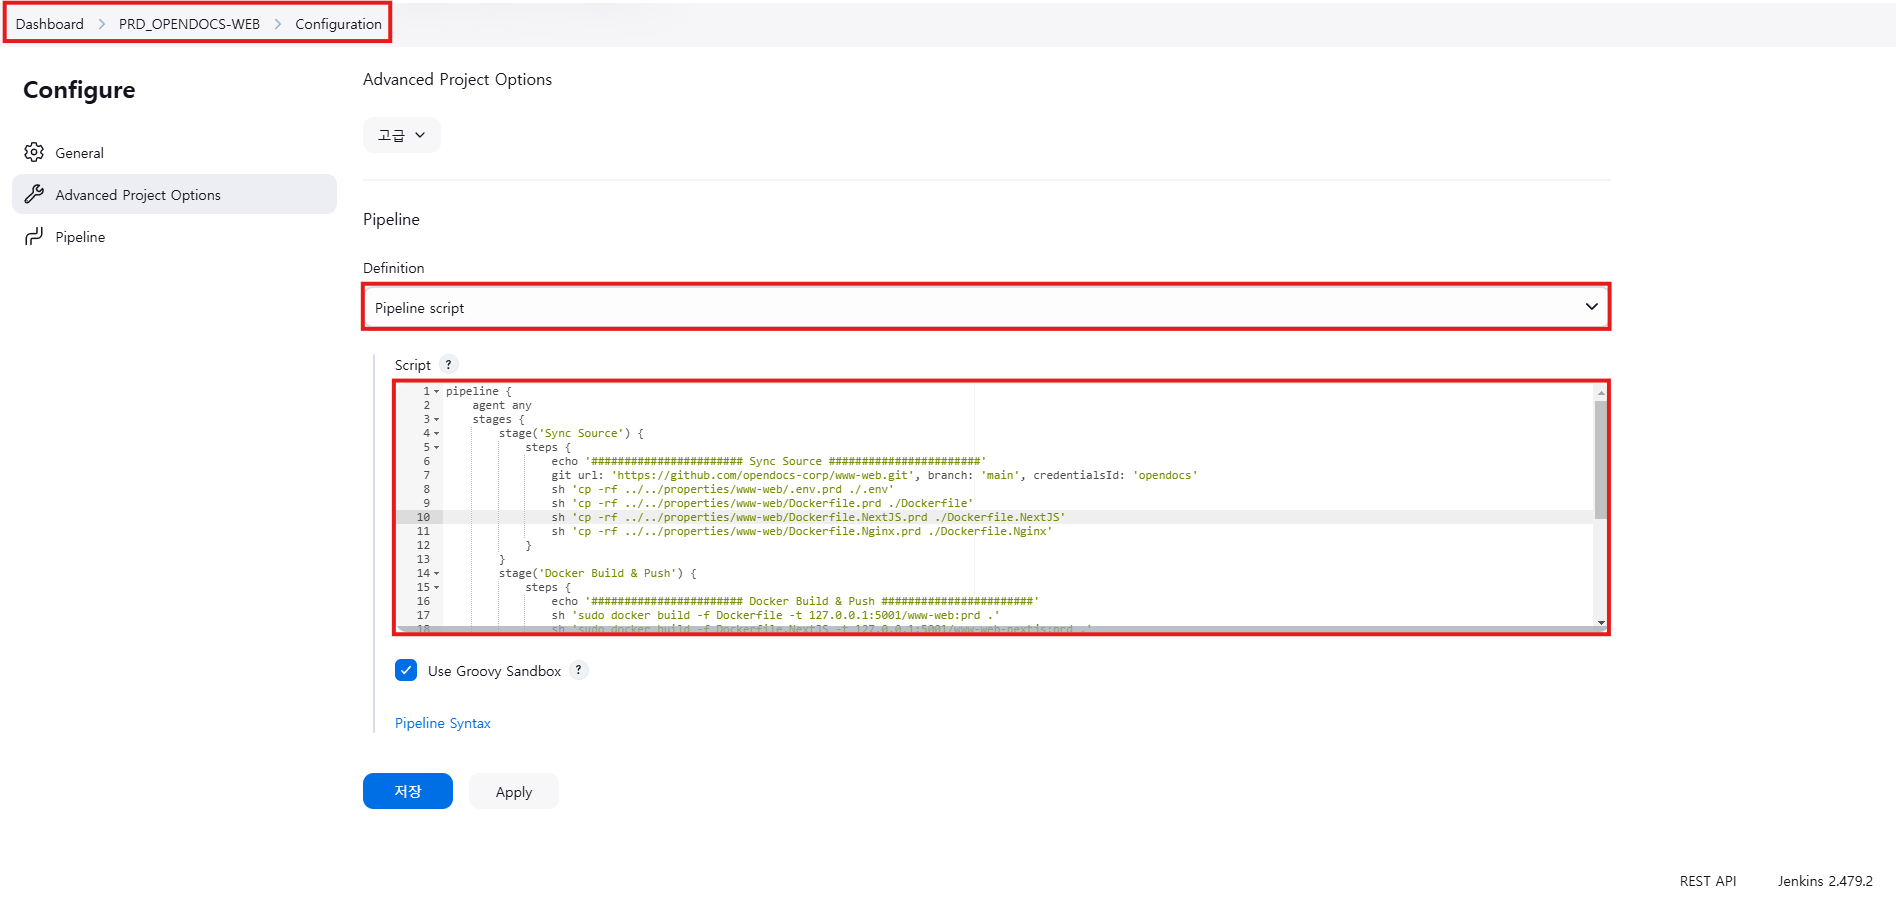
Task: Open PRD_OPENDOCS-WEB breadcrumb
Action: (x=189, y=24)
